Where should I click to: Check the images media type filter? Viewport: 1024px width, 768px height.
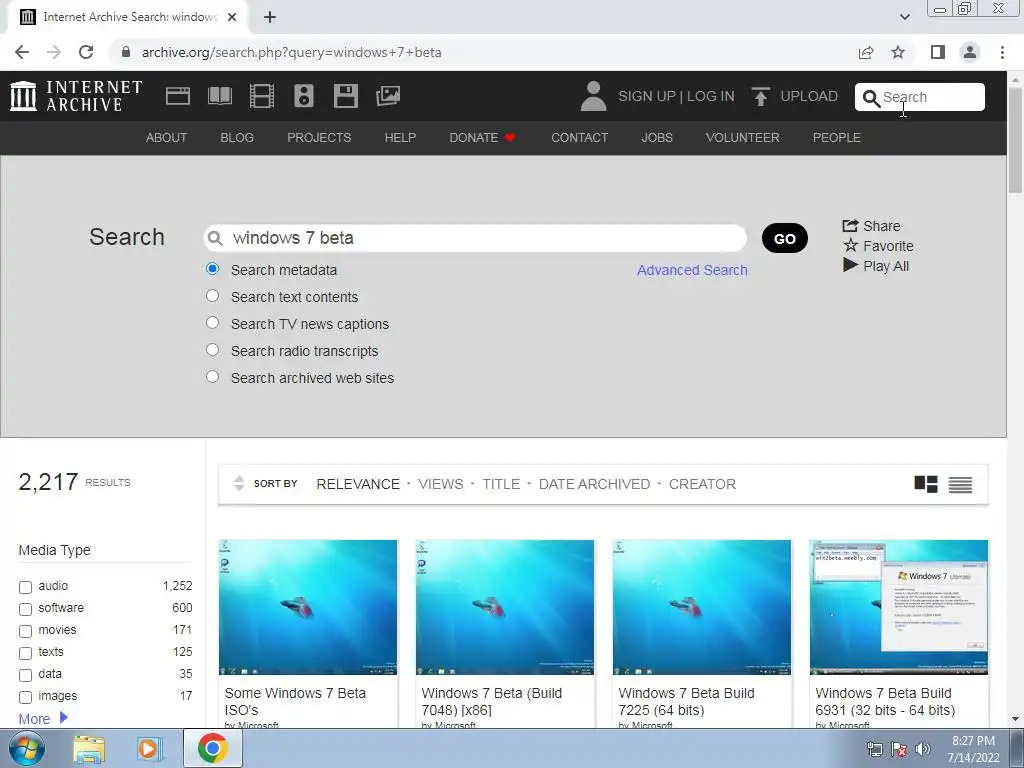(25, 697)
